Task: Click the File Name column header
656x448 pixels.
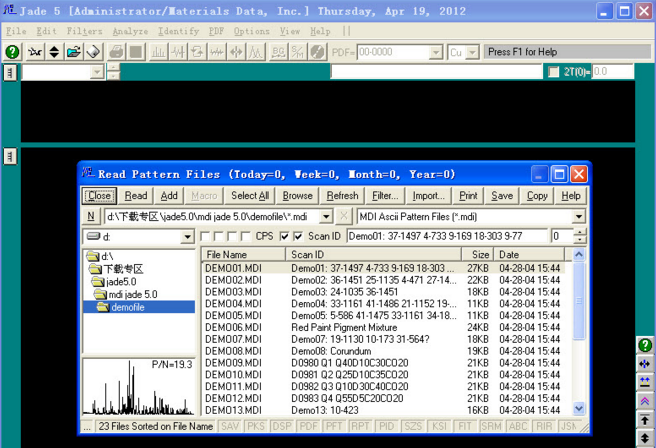Action: coord(243,254)
